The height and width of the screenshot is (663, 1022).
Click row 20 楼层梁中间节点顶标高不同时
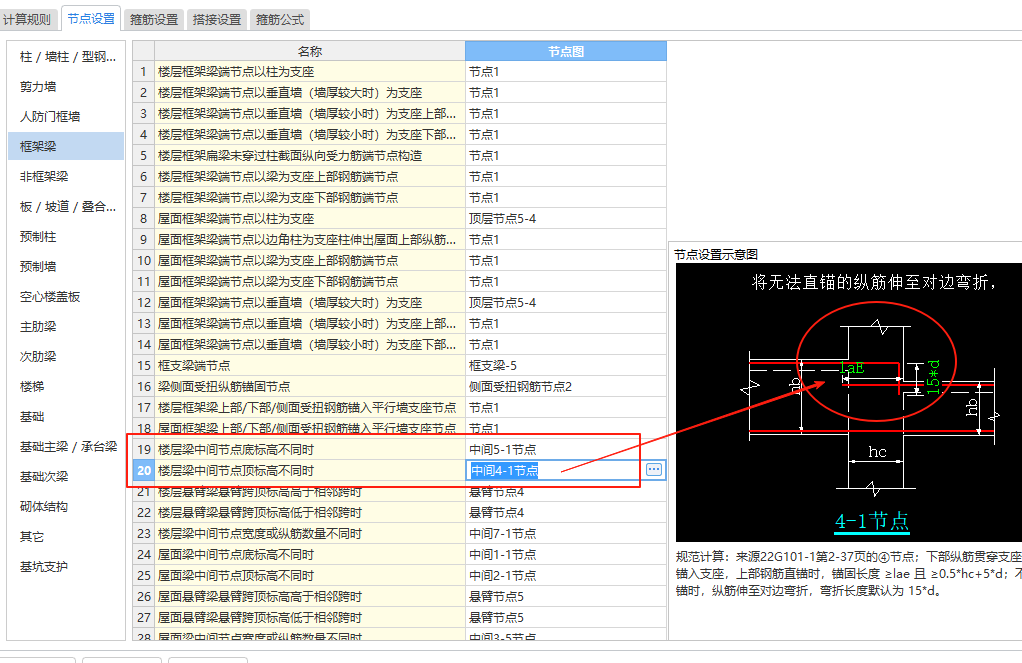click(x=310, y=471)
